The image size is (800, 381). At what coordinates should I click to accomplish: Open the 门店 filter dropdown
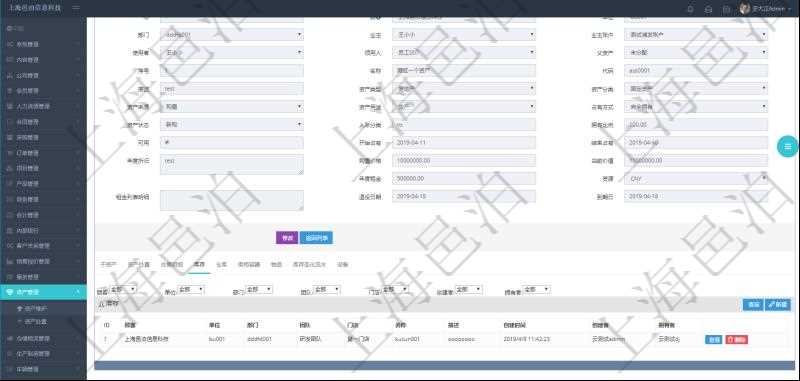395,289
